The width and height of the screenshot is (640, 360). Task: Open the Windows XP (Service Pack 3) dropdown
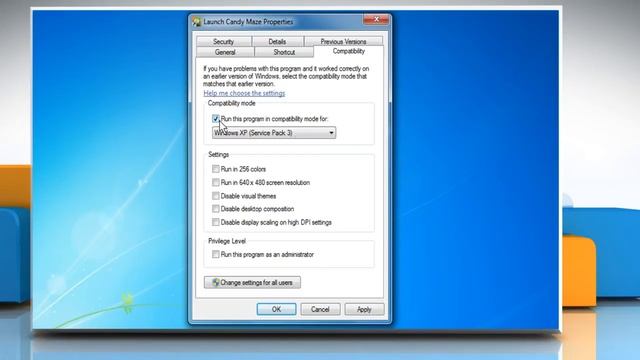coord(274,133)
